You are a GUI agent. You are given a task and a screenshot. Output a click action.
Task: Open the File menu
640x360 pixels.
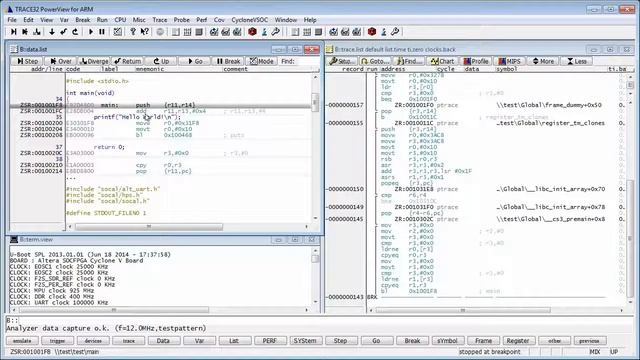(x=12, y=20)
